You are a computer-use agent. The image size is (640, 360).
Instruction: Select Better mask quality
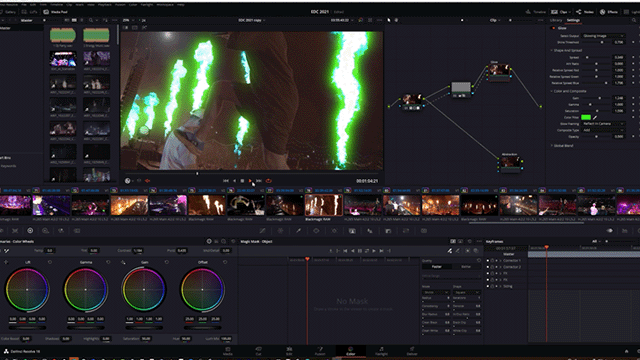[466, 267]
